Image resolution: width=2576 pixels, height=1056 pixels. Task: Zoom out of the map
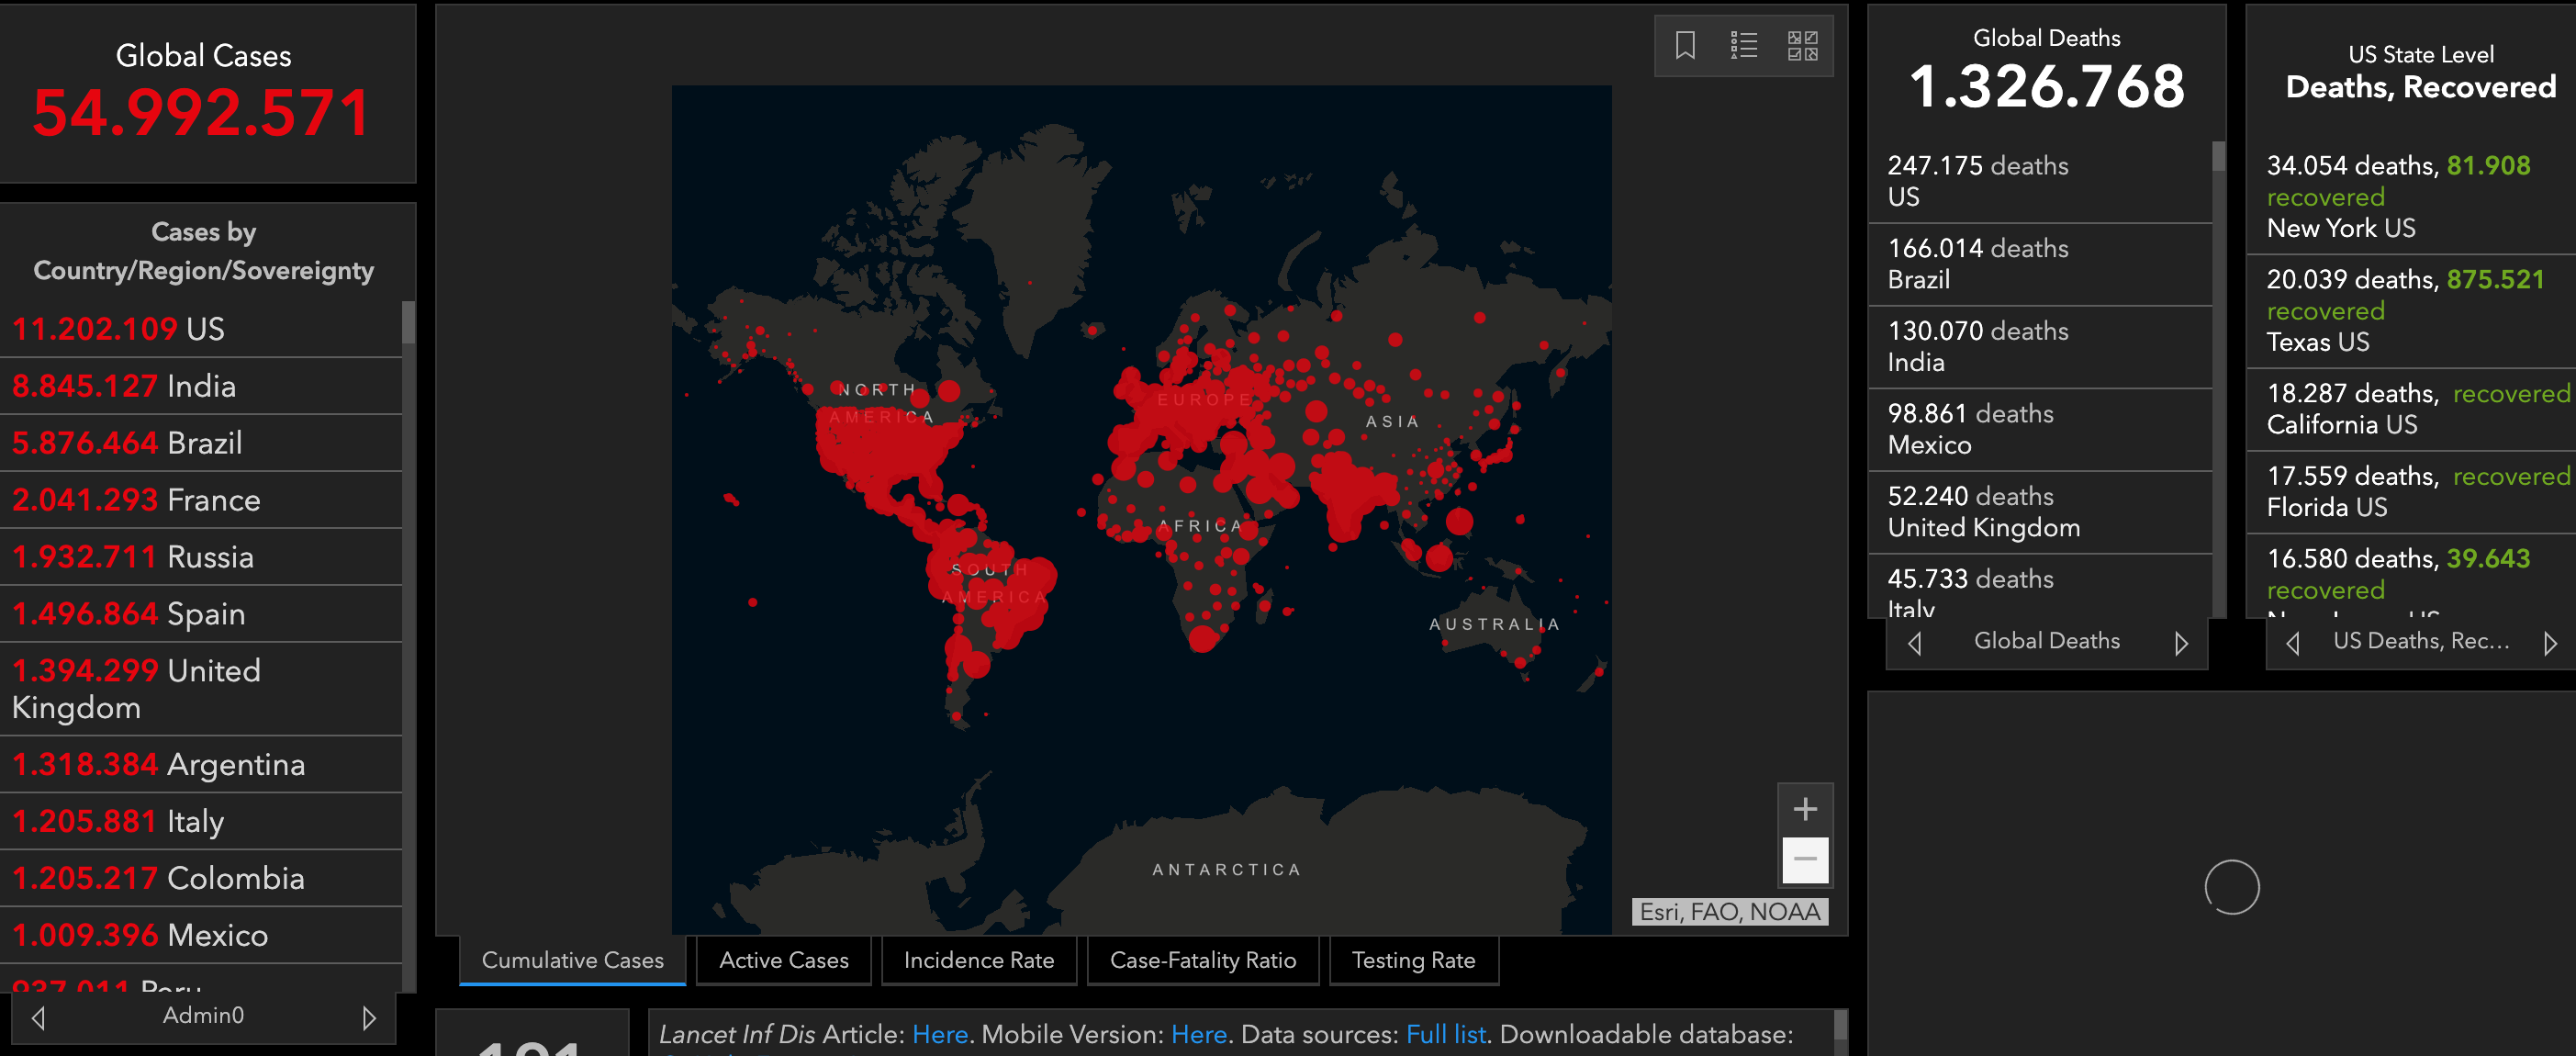tap(1804, 859)
